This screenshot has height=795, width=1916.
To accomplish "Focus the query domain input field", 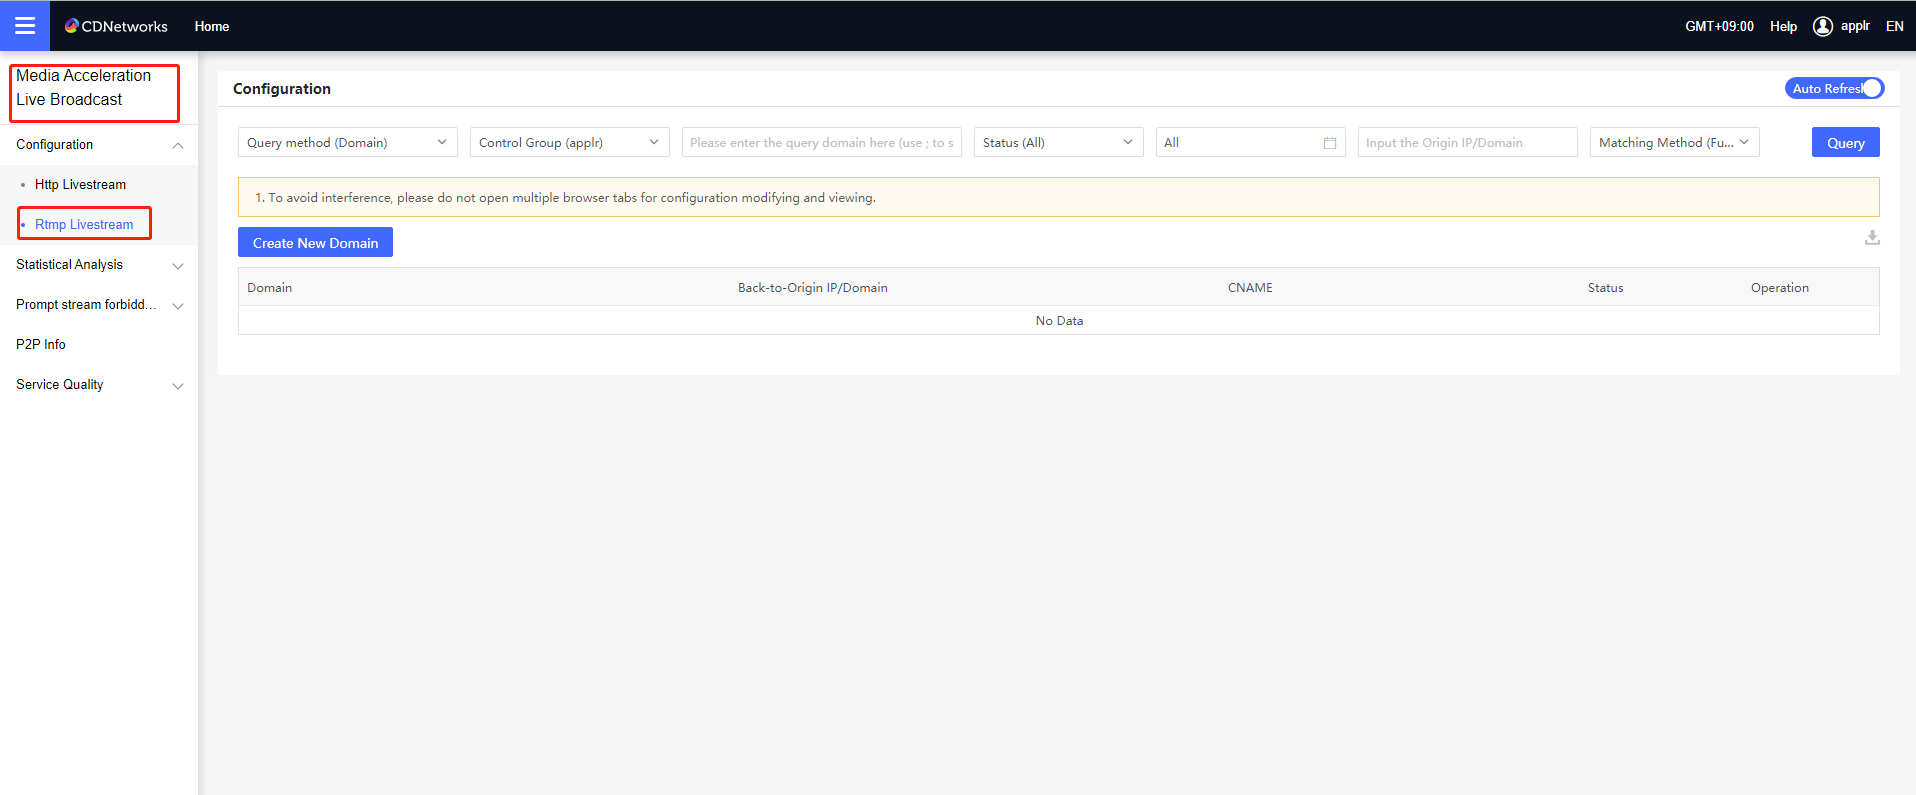I will point(822,142).
